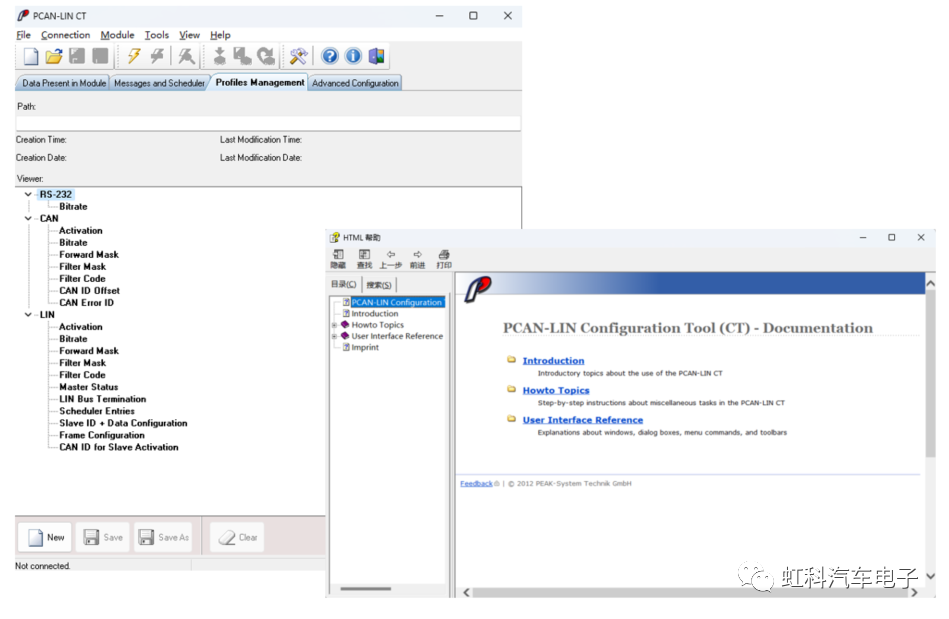Click the blue question mark Help icon
This screenshot has width=949, height=619.
(330, 56)
